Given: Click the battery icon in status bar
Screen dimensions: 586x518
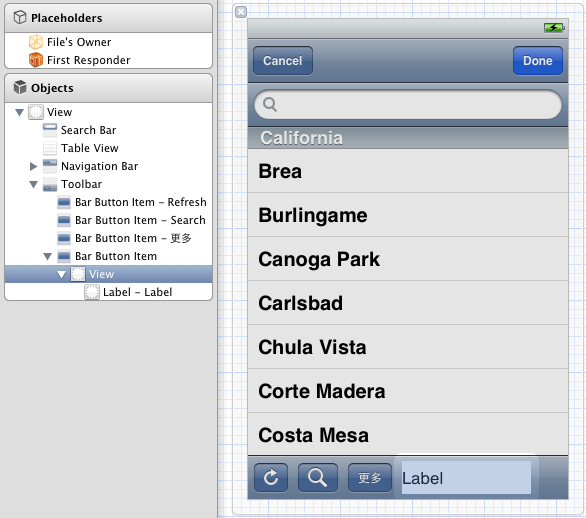Looking at the screenshot, I should 554,28.
